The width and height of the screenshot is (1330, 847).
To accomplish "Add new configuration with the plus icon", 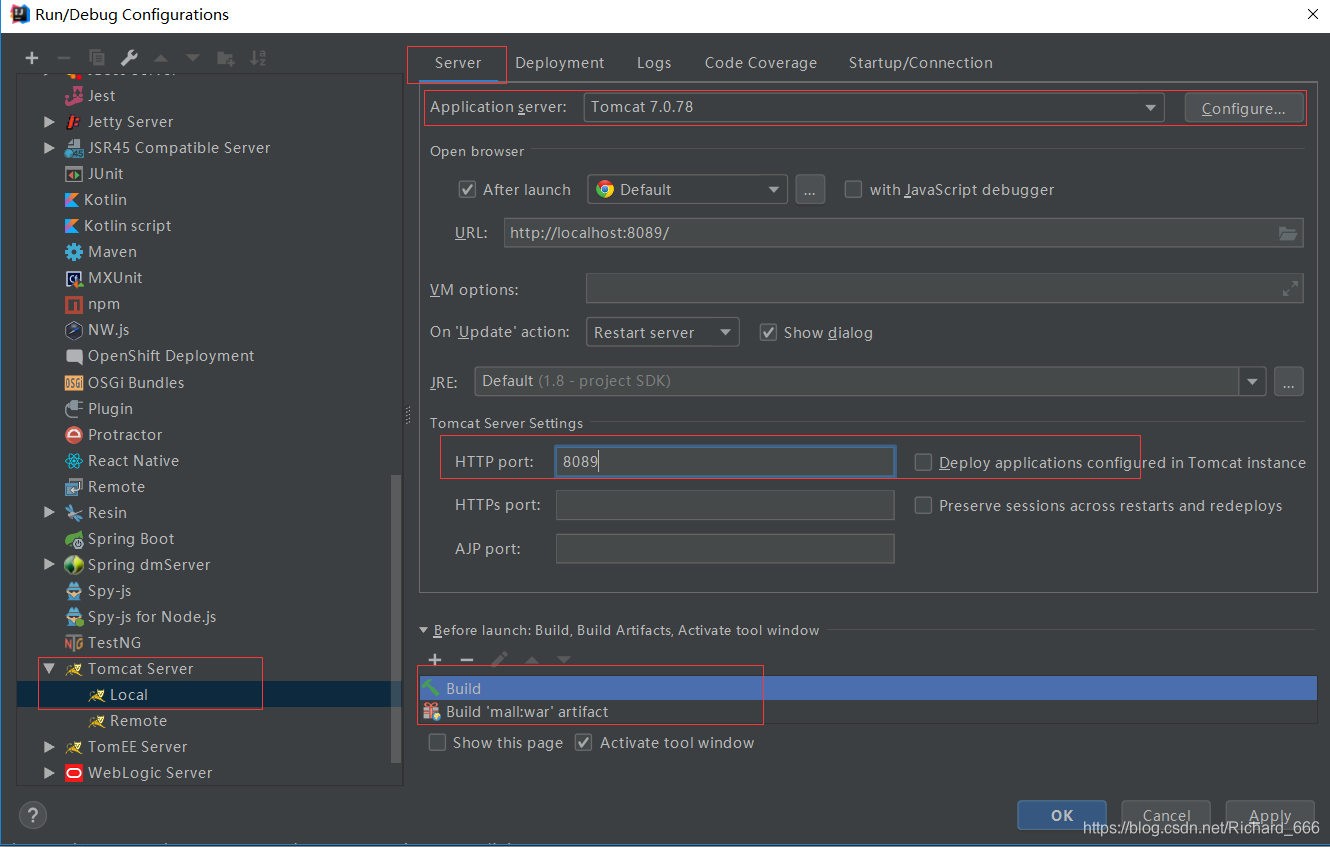I will (x=32, y=58).
